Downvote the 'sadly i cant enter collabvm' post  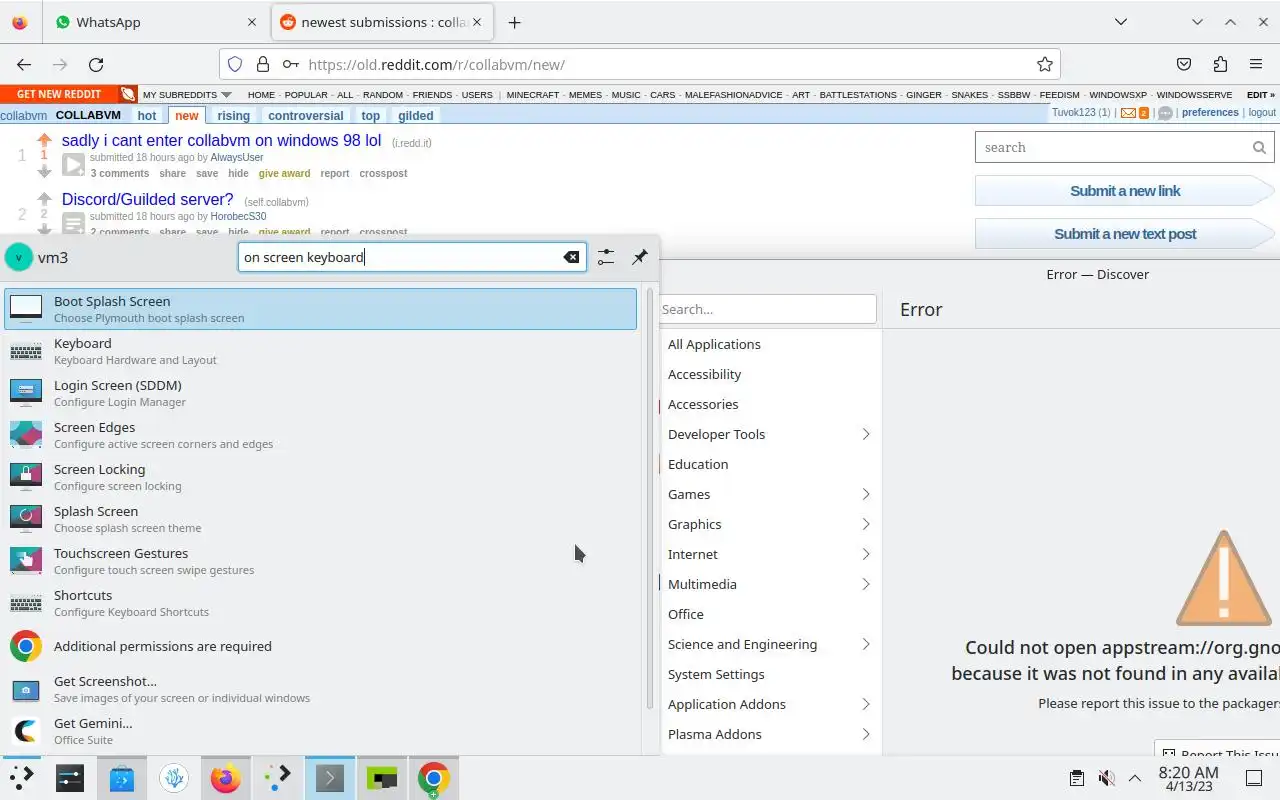pyautogui.click(x=44, y=171)
